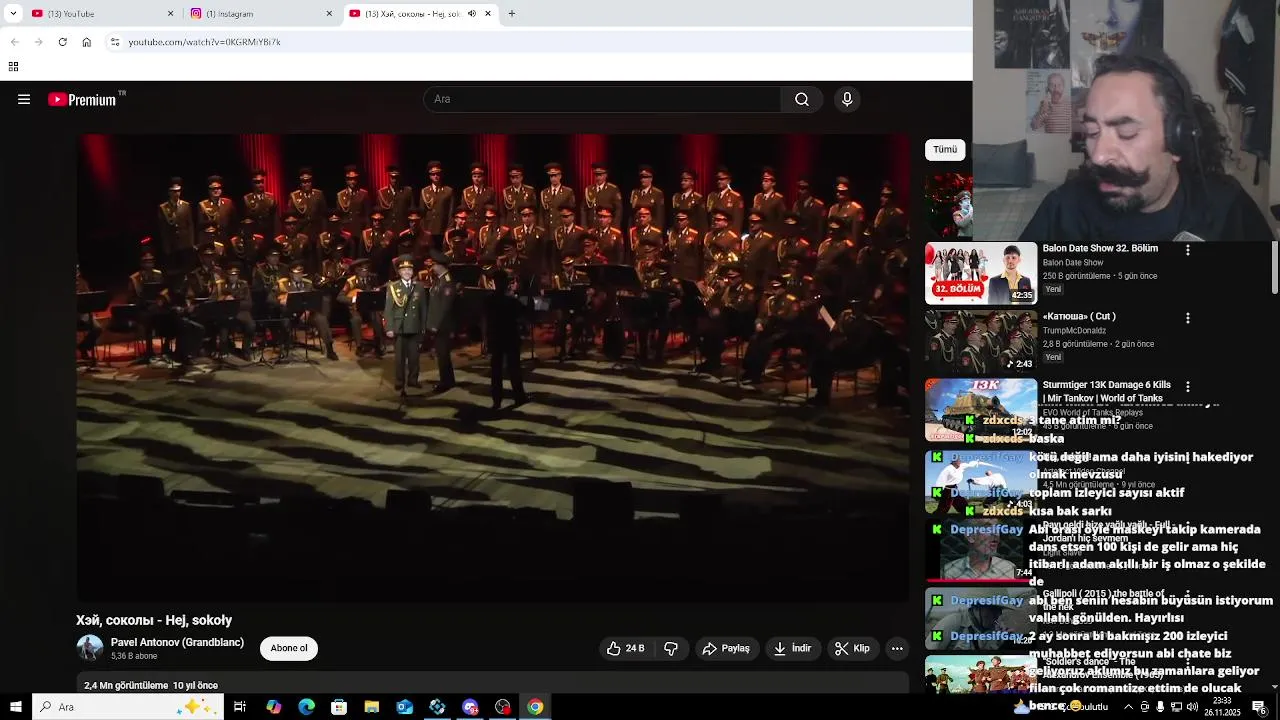The image size is (1280, 720).
Task: Click the video title Хэй, соколы - Hej, sokoły
Action: point(154,620)
